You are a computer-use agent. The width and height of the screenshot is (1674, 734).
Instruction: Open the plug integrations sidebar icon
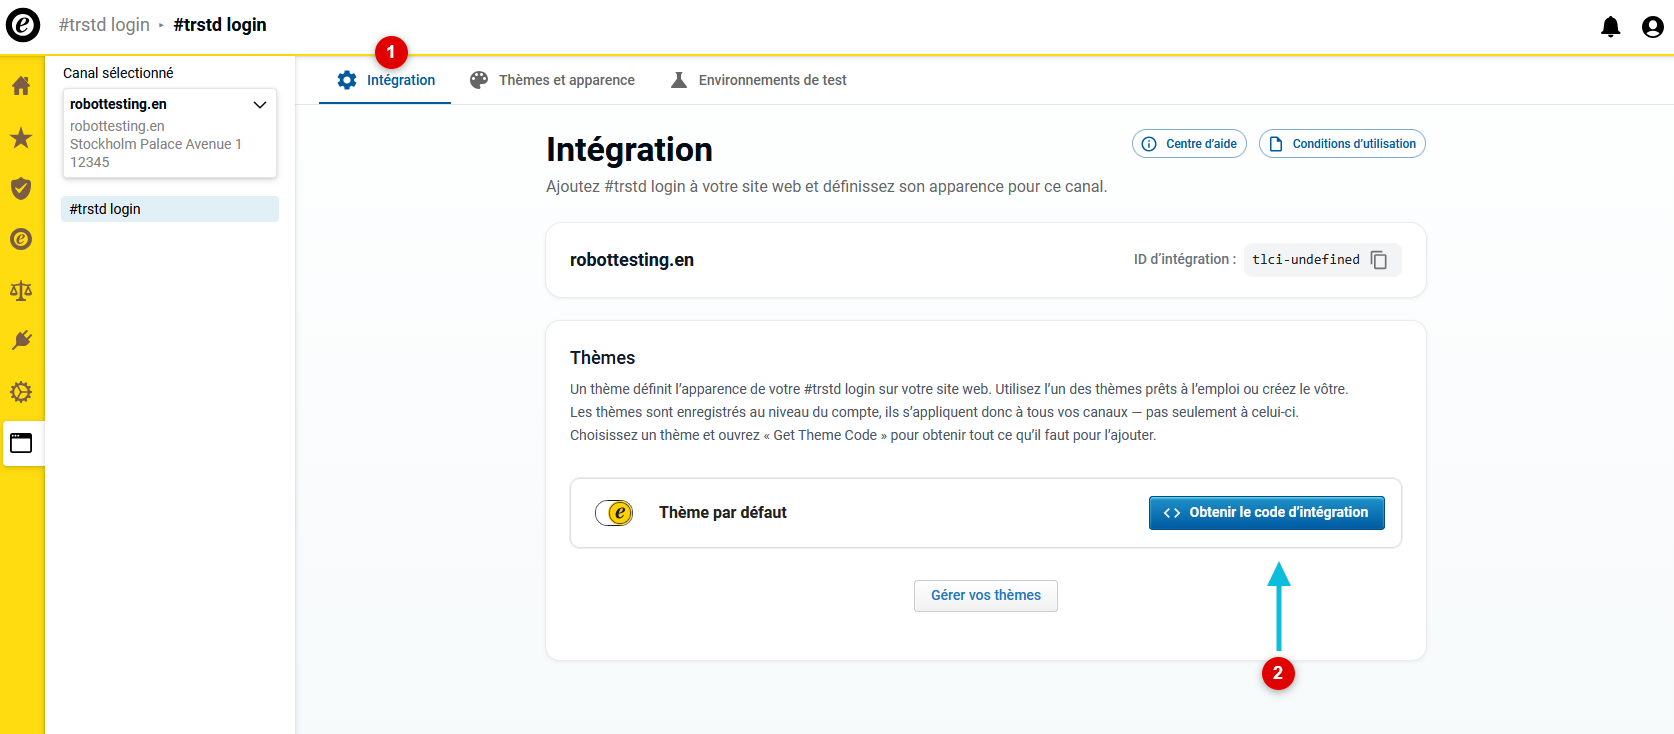(x=21, y=341)
